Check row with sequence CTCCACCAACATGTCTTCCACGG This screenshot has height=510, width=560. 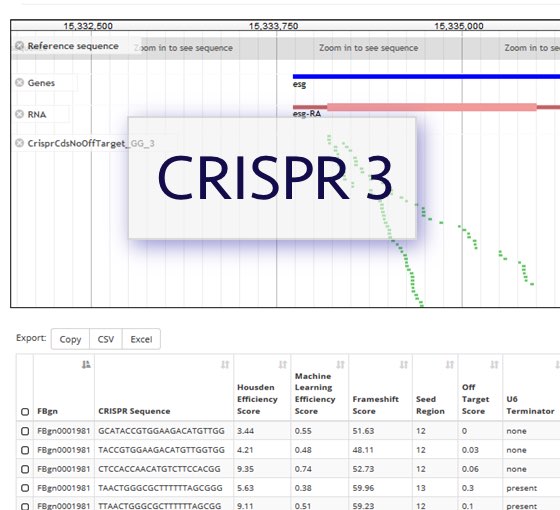25,469
